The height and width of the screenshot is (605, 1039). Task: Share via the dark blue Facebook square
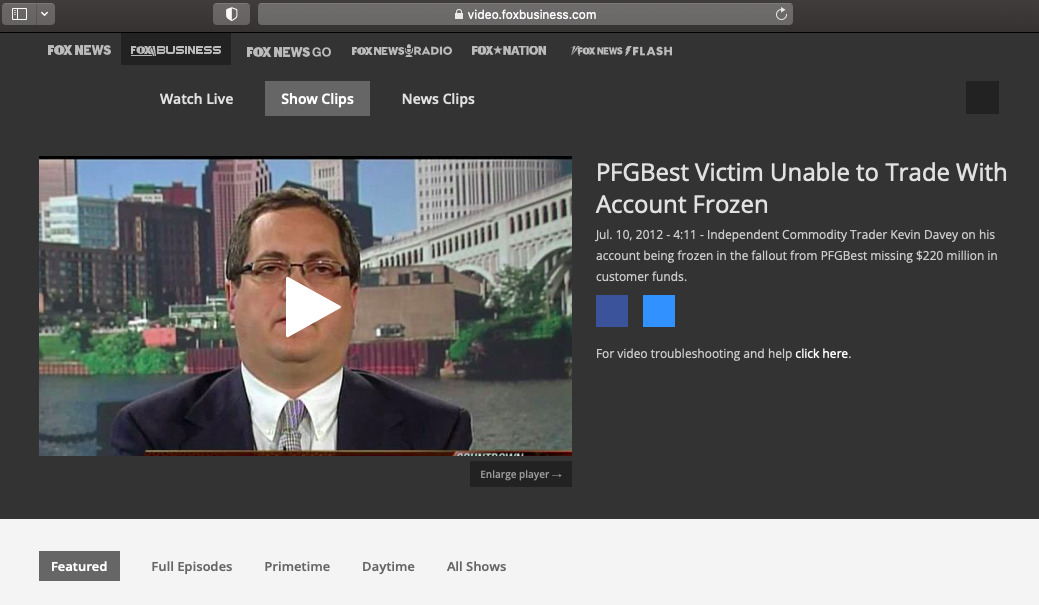[612, 311]
